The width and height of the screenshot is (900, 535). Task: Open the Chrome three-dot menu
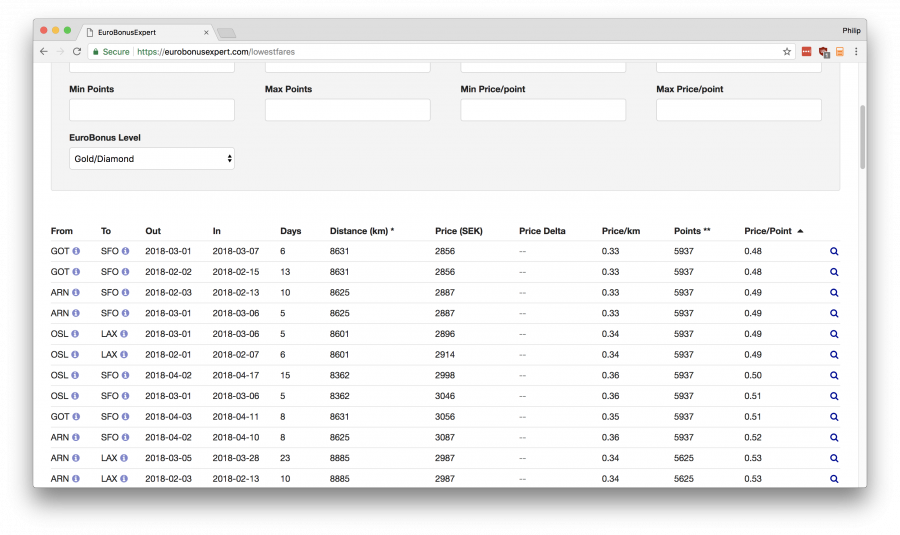(x=856, y=51)
